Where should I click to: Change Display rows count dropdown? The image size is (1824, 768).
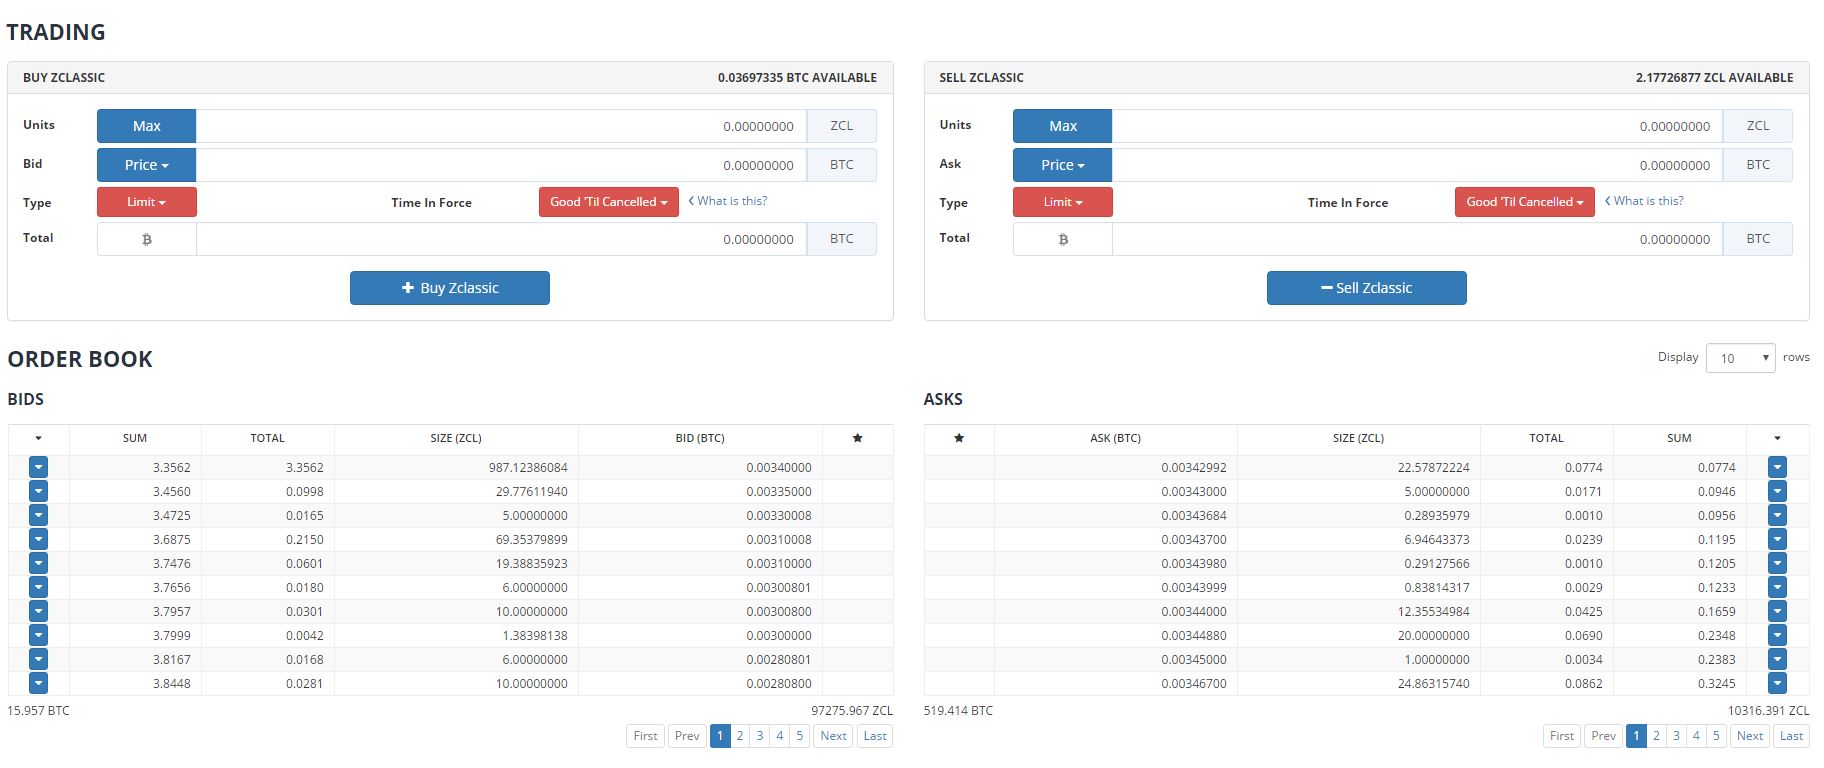(1741, 358)
